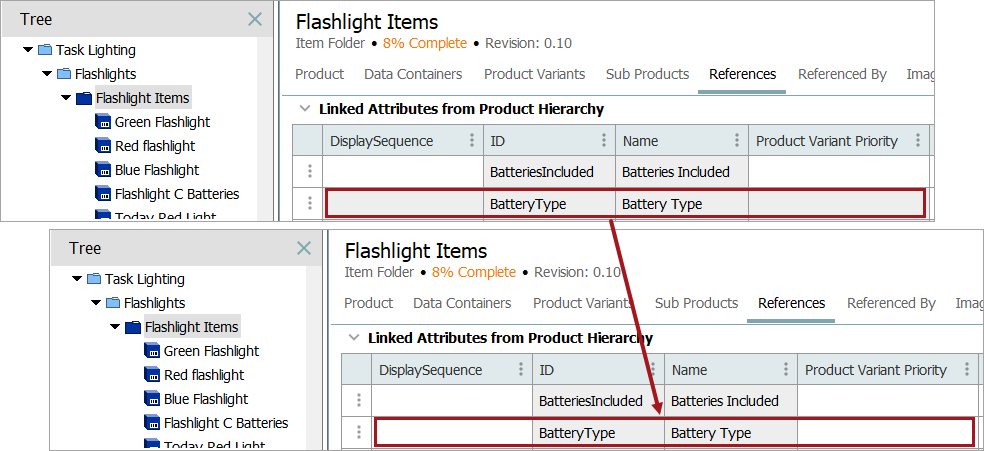This screenshot has width=984, height=451.
Task: Collapse Flashlights node in lower tree
Action: [x=96, y=303]
